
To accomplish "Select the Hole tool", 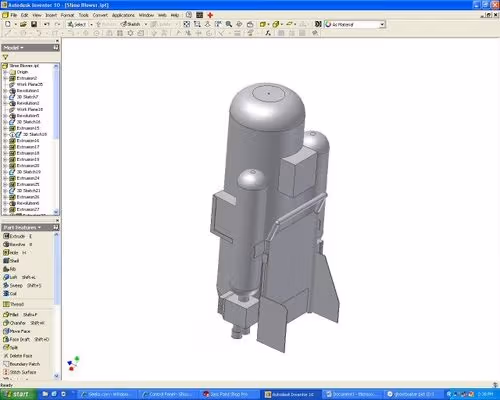I will 15,253.
